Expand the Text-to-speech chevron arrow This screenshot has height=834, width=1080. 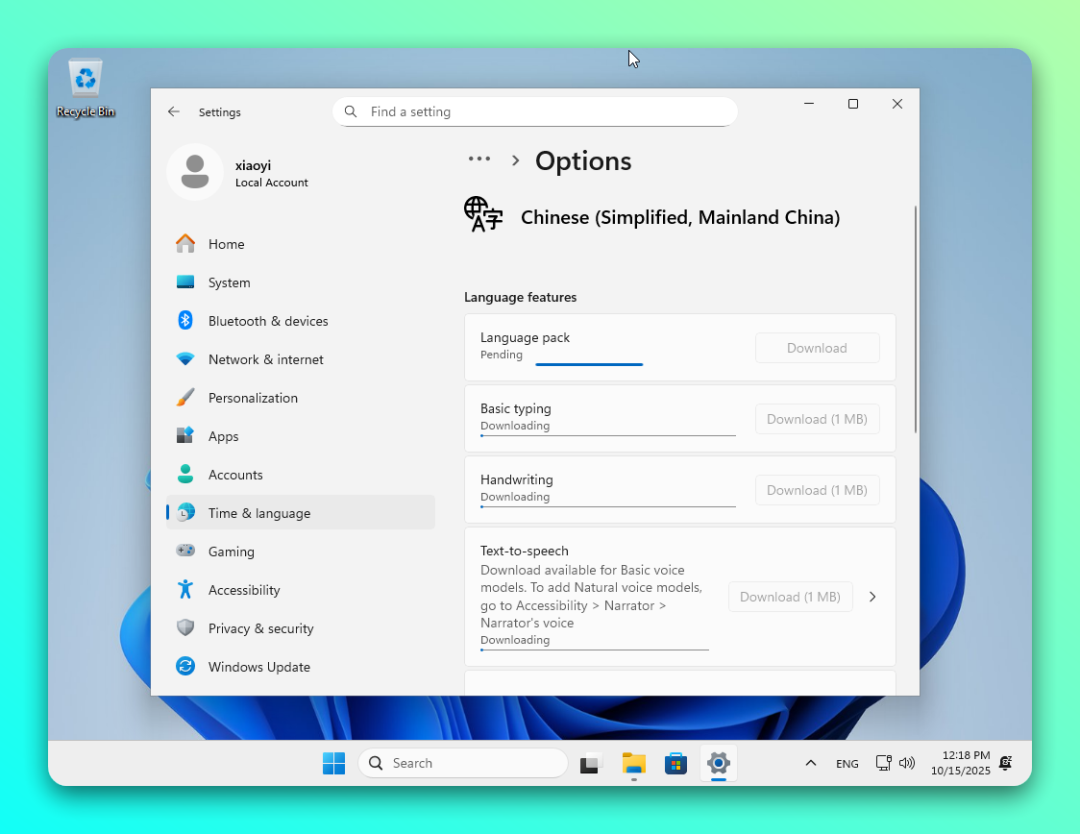pos(872,597)
